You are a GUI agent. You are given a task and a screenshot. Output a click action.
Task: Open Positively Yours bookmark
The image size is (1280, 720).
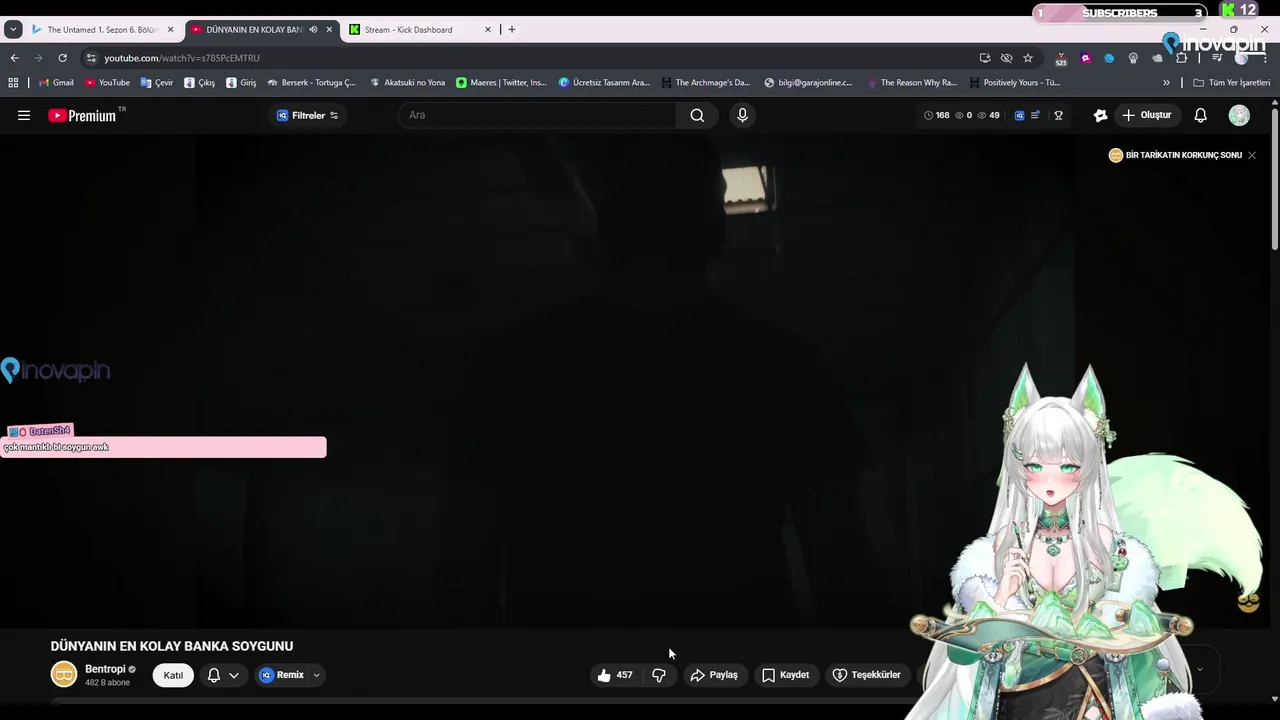[x=1014, y=83]
